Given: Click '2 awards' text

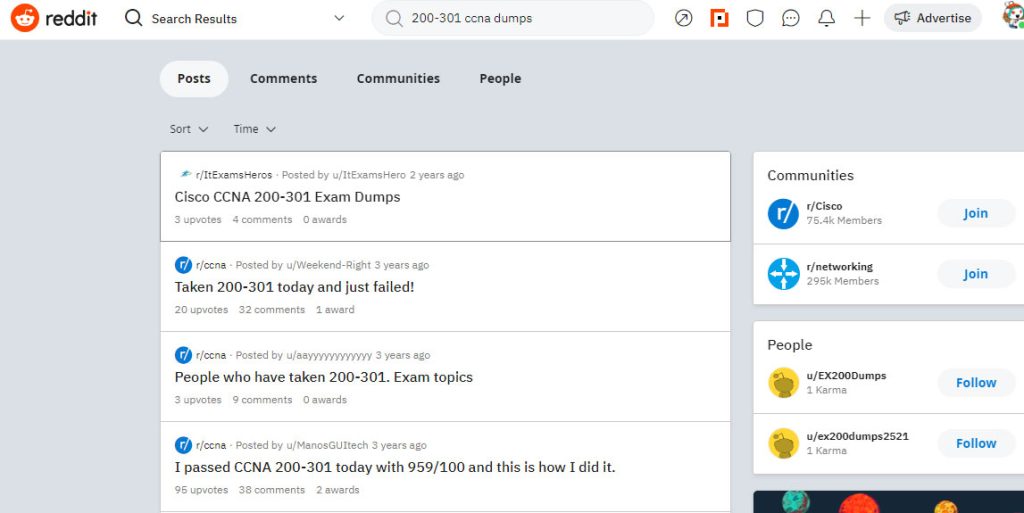Looking at the screenshot, I should 338,490.
